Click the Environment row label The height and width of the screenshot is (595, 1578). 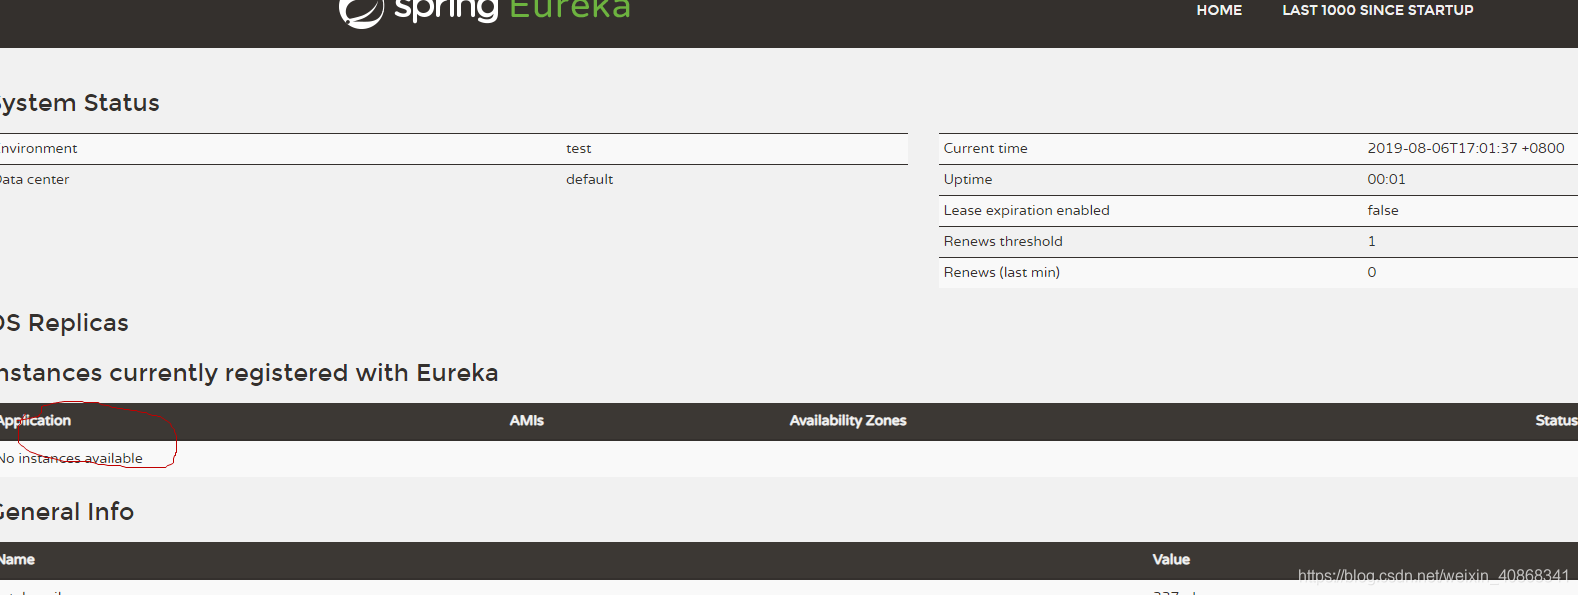click(x=39, y=148)
